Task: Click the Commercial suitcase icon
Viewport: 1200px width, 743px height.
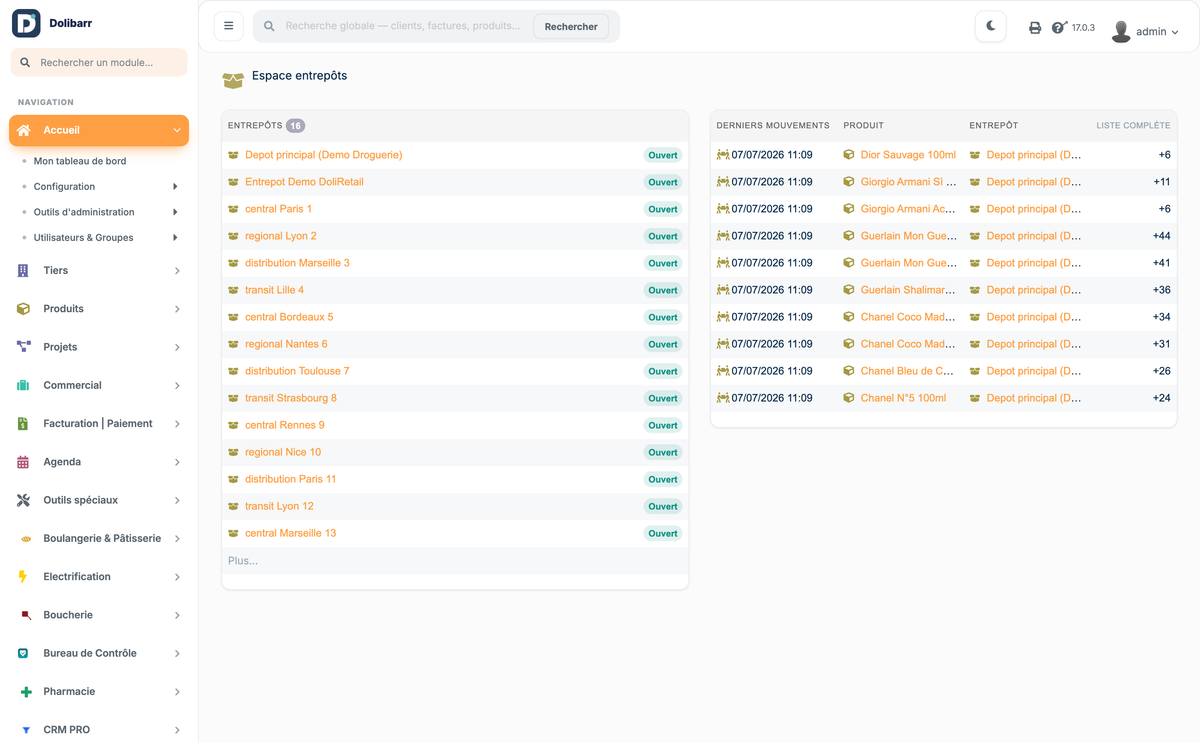Action: (23, 385)
